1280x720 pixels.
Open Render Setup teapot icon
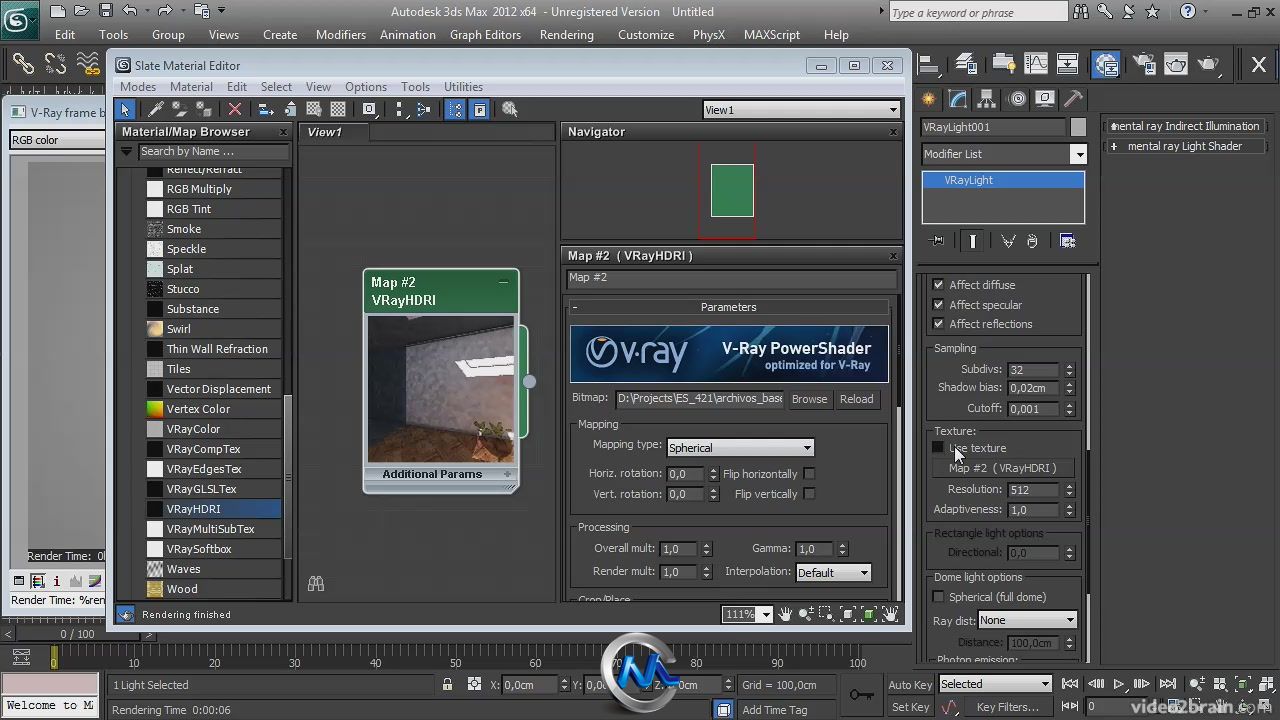[x=1143, y=65]
